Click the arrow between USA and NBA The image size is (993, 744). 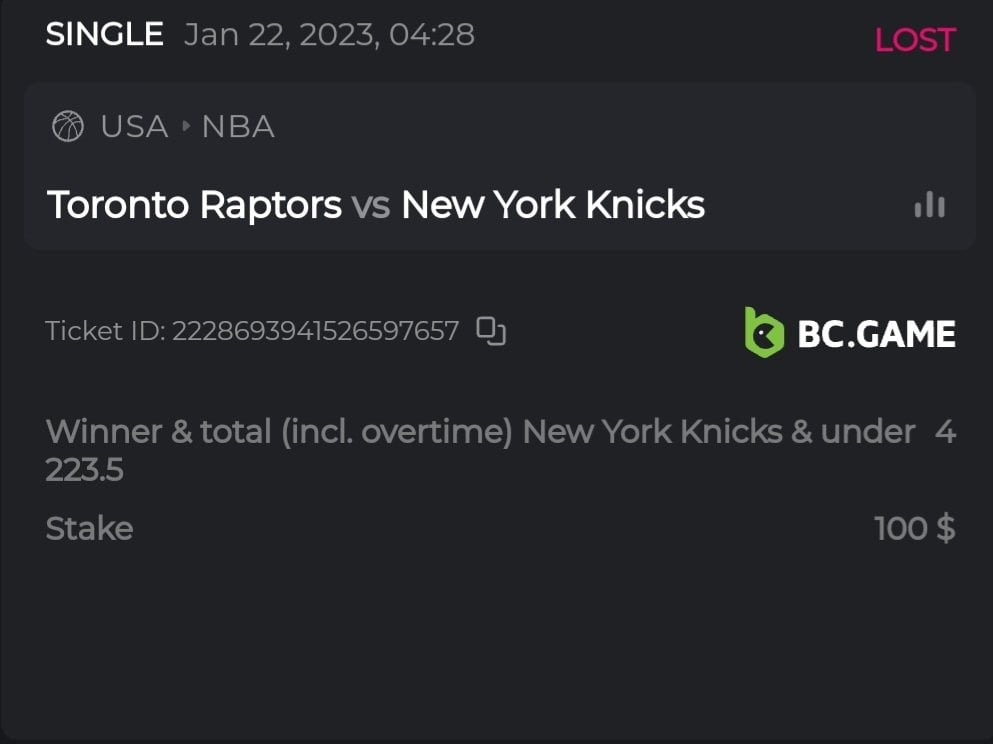click(185, 127)
